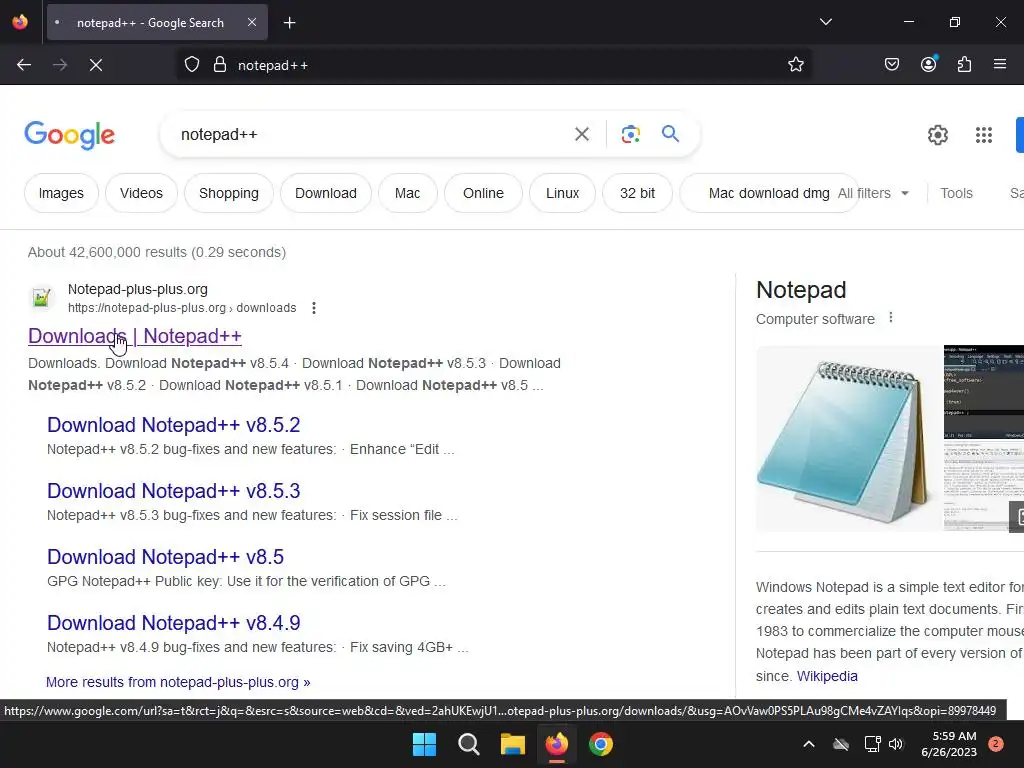Apply the Linux filter chip
This screenshot has width=1024, height=768.
click(562, 193)
